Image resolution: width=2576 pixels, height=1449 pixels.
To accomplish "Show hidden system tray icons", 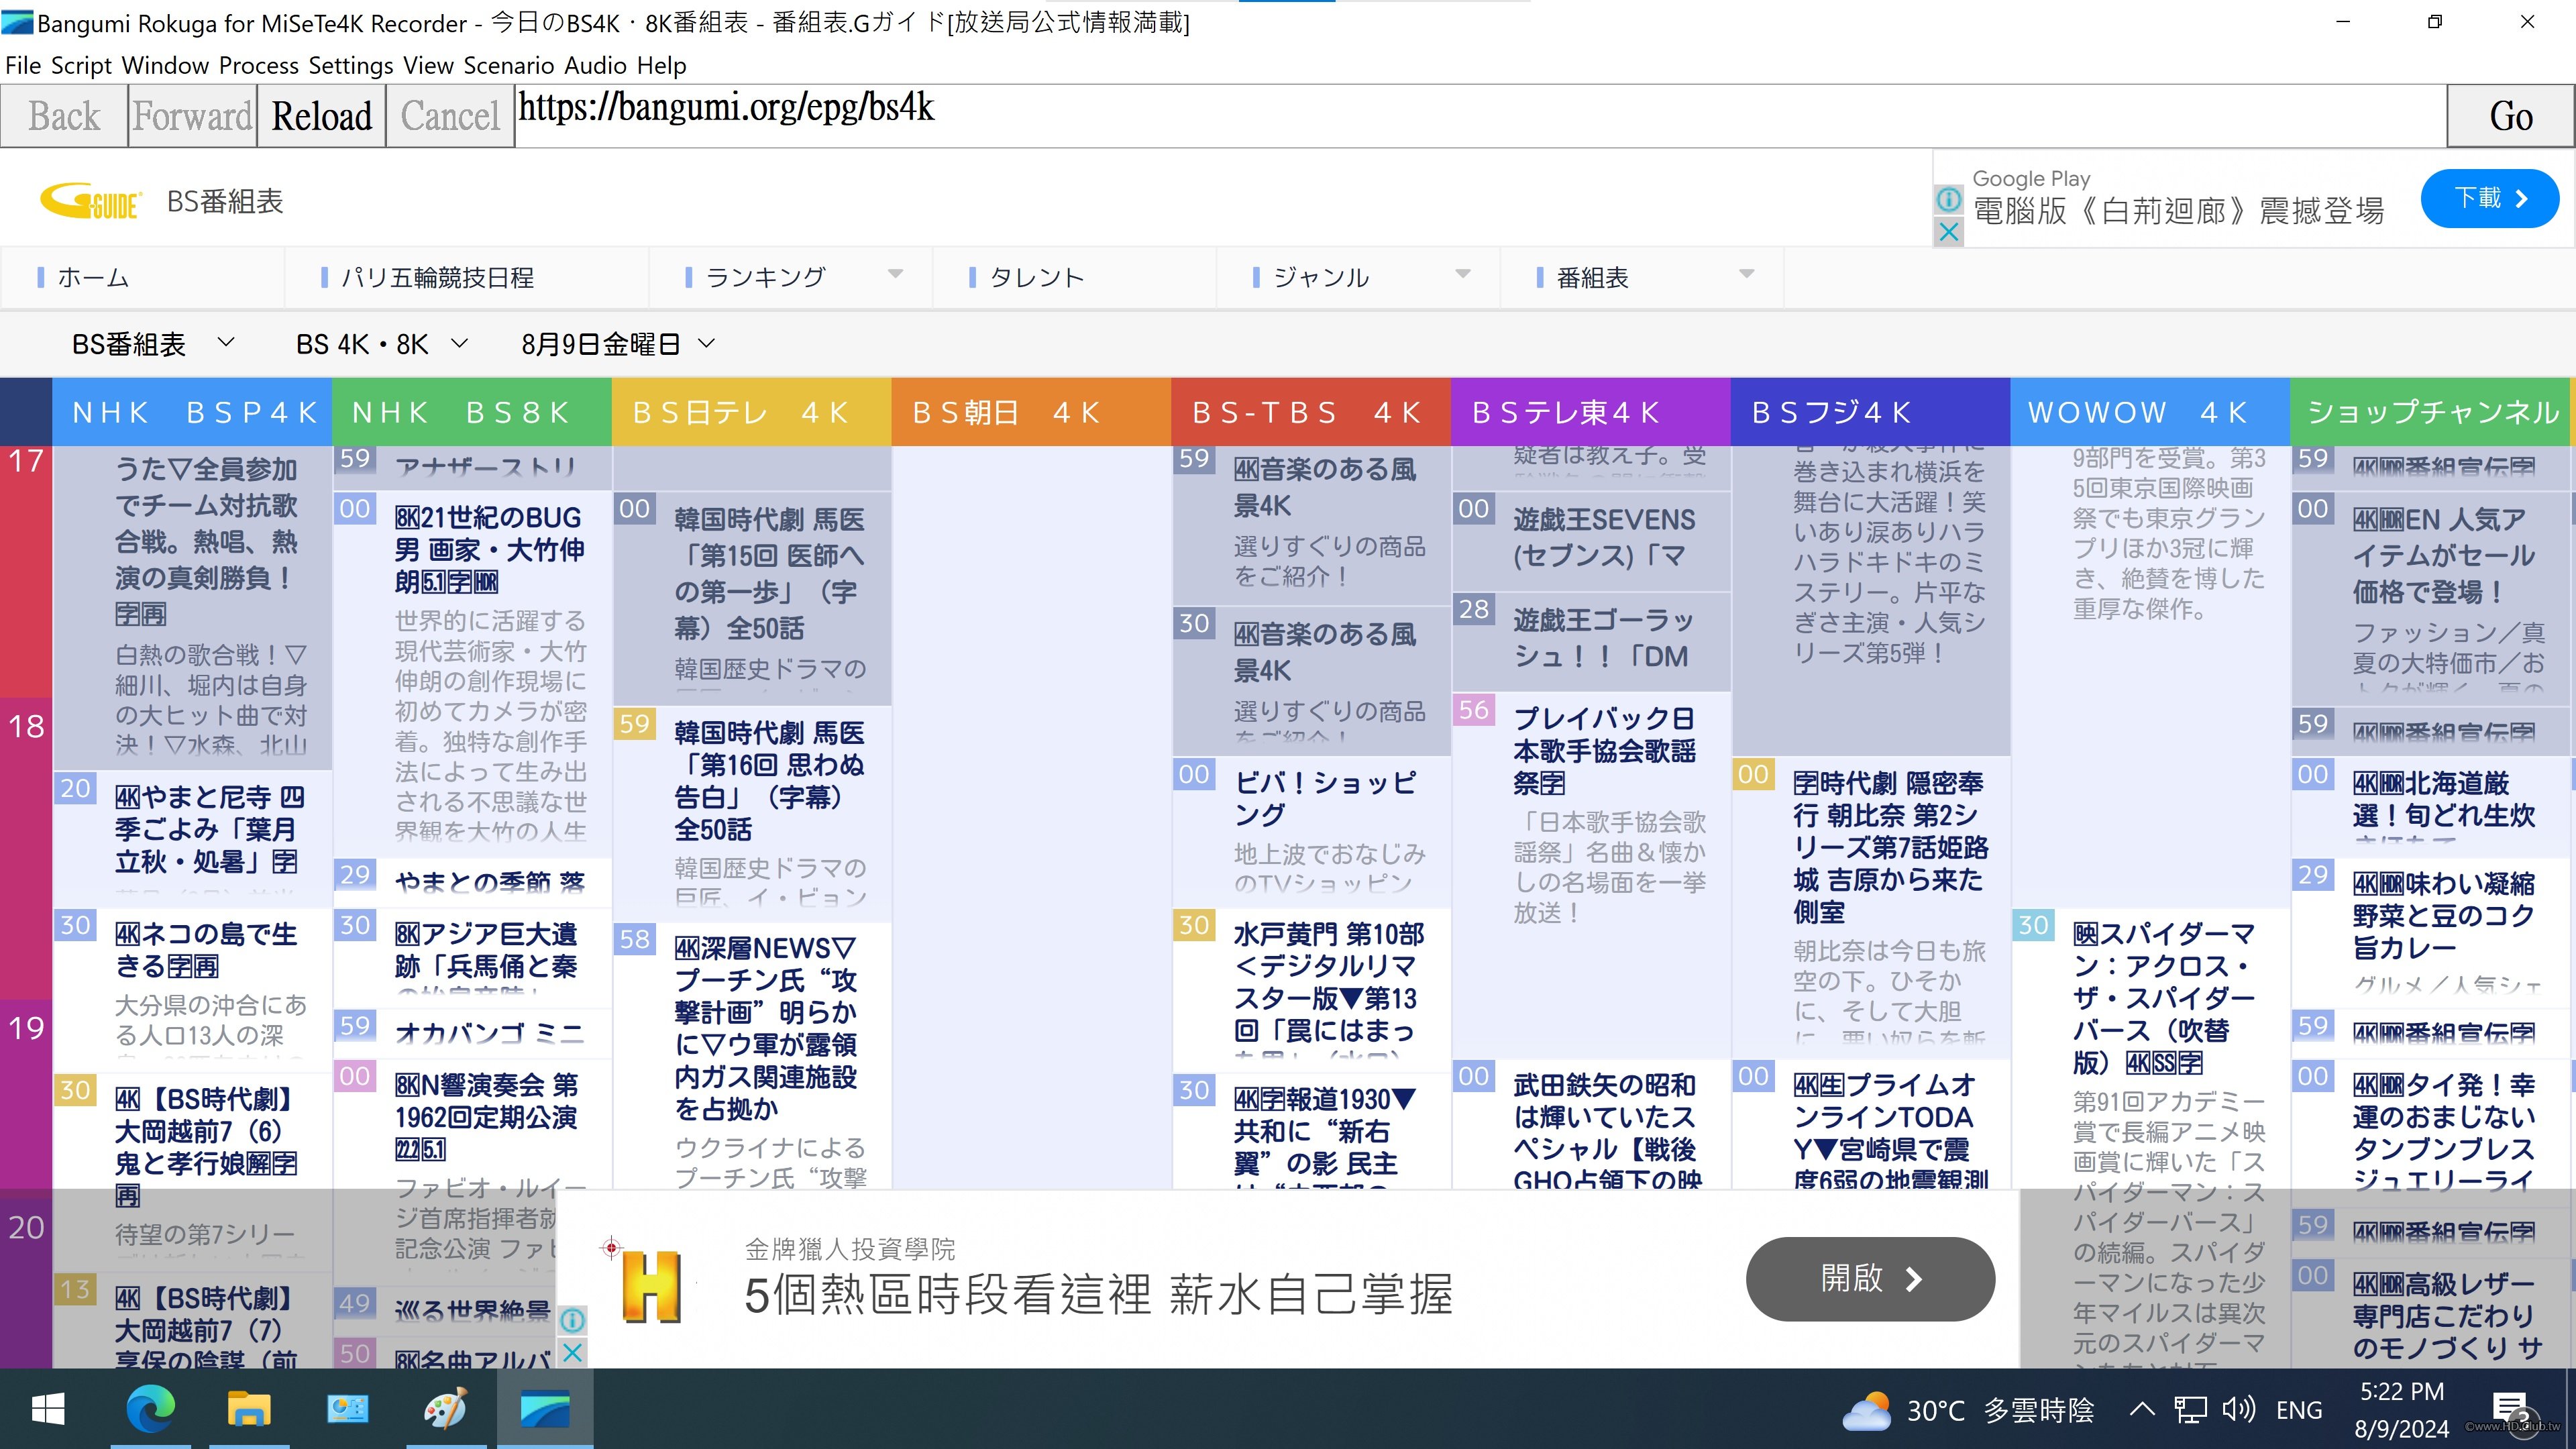I will [x=2142, y=1410].
